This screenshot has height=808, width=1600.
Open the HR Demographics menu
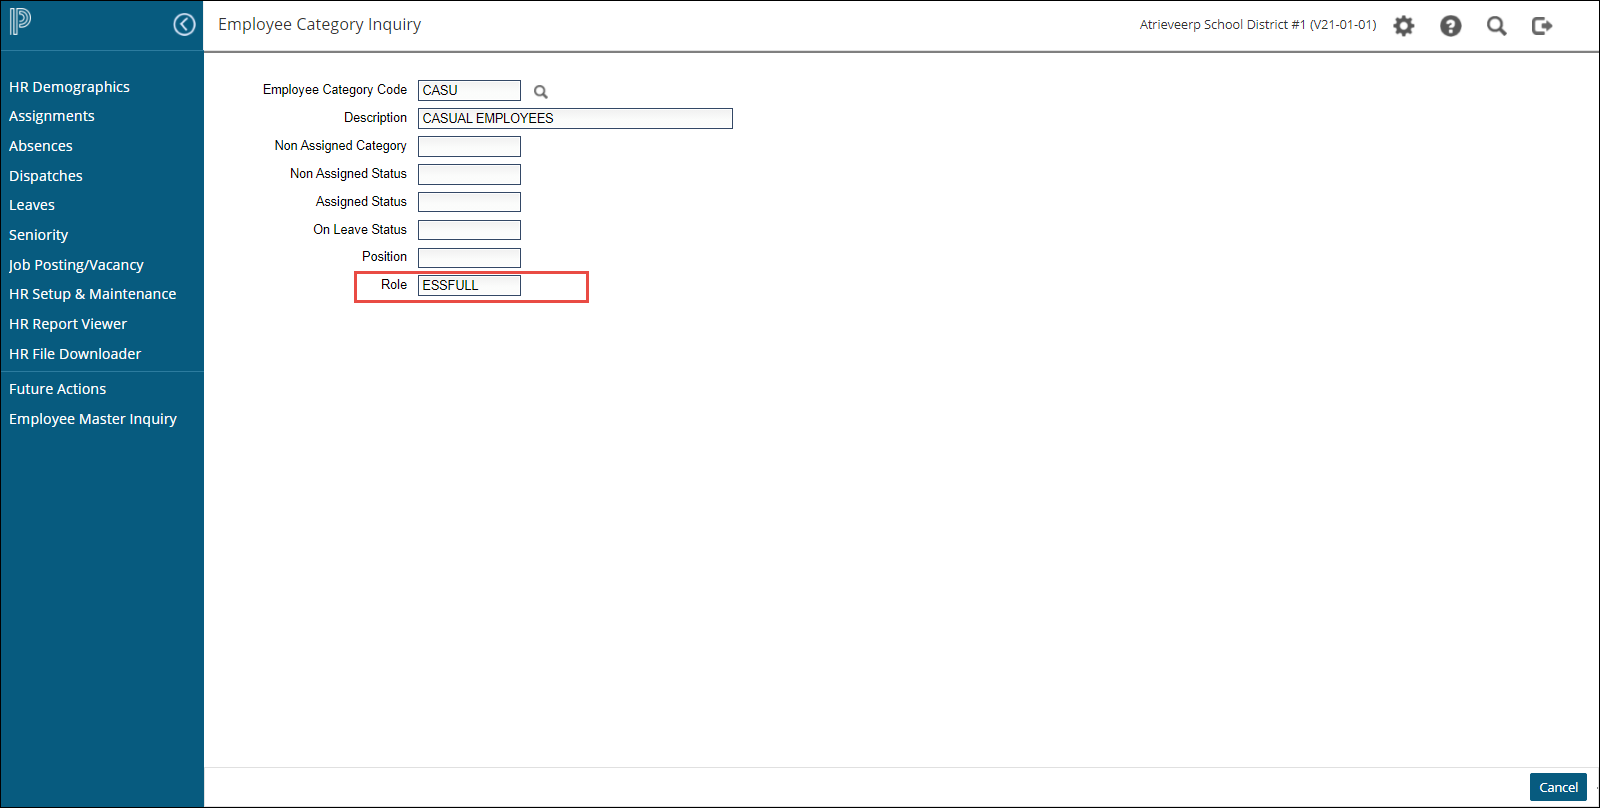coord(69,87)
